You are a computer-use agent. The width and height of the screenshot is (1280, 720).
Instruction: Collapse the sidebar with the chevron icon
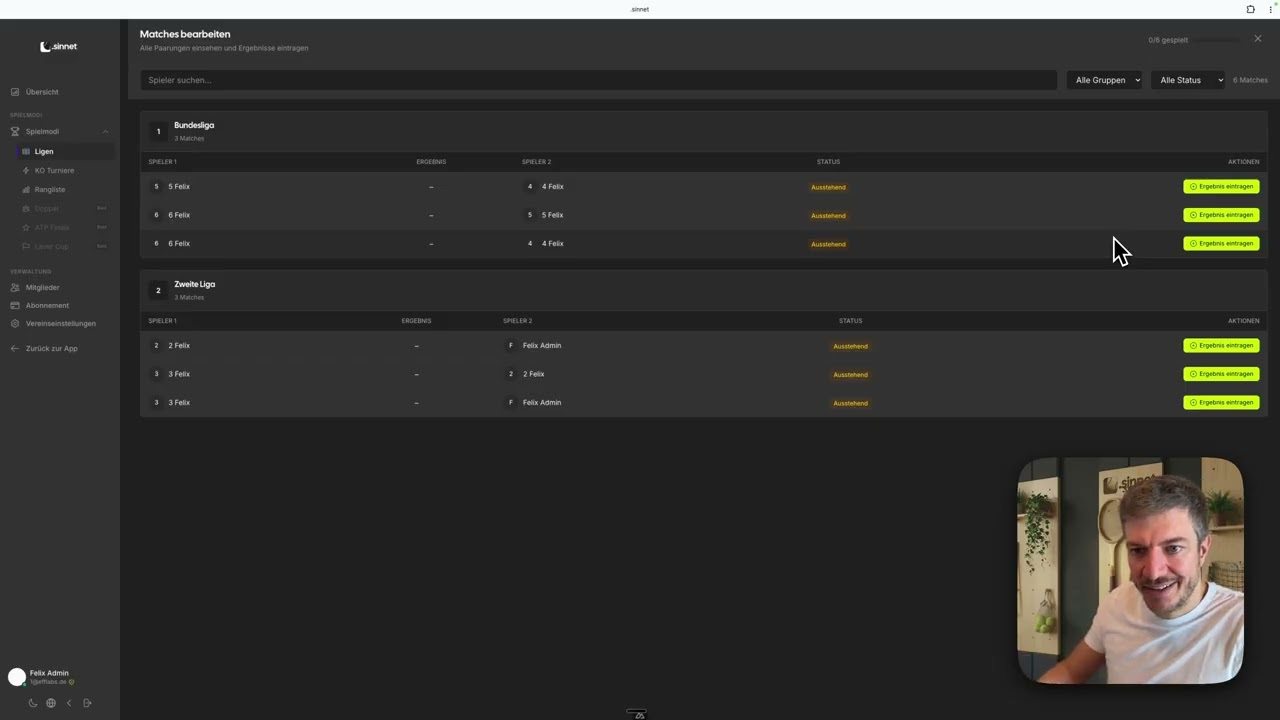(69, 703)
